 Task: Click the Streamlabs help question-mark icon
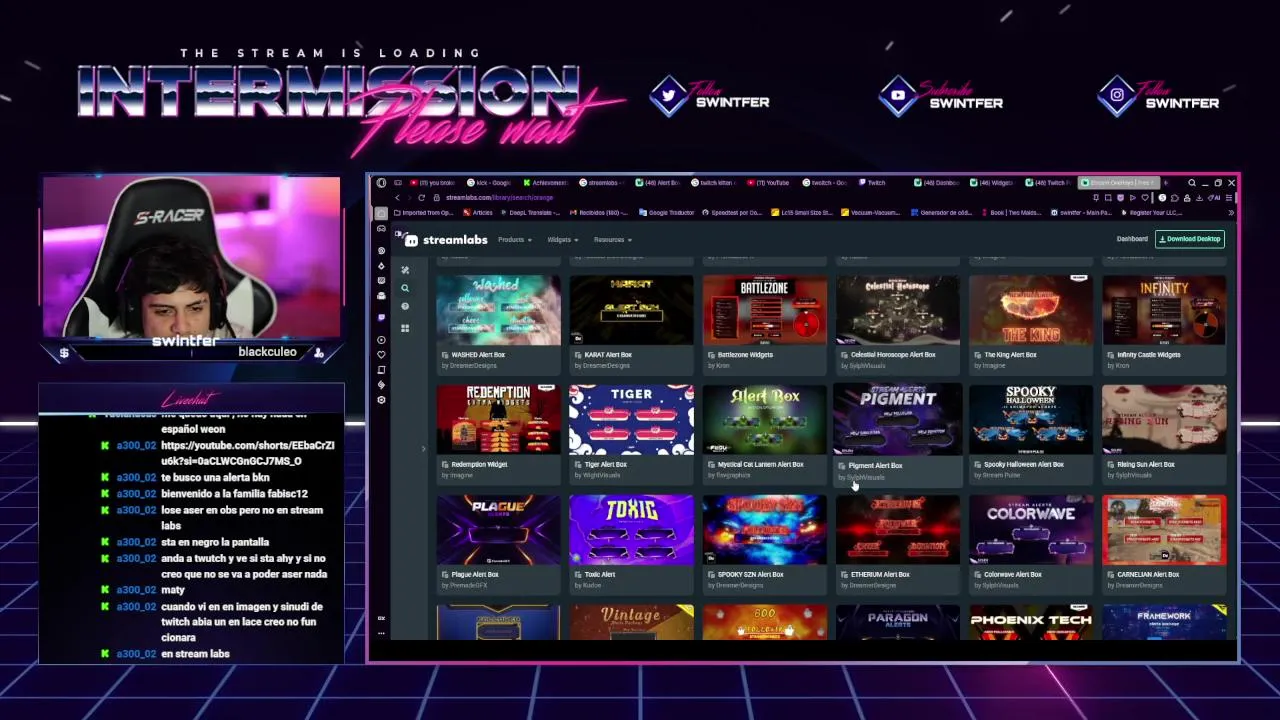click(405, 306)
